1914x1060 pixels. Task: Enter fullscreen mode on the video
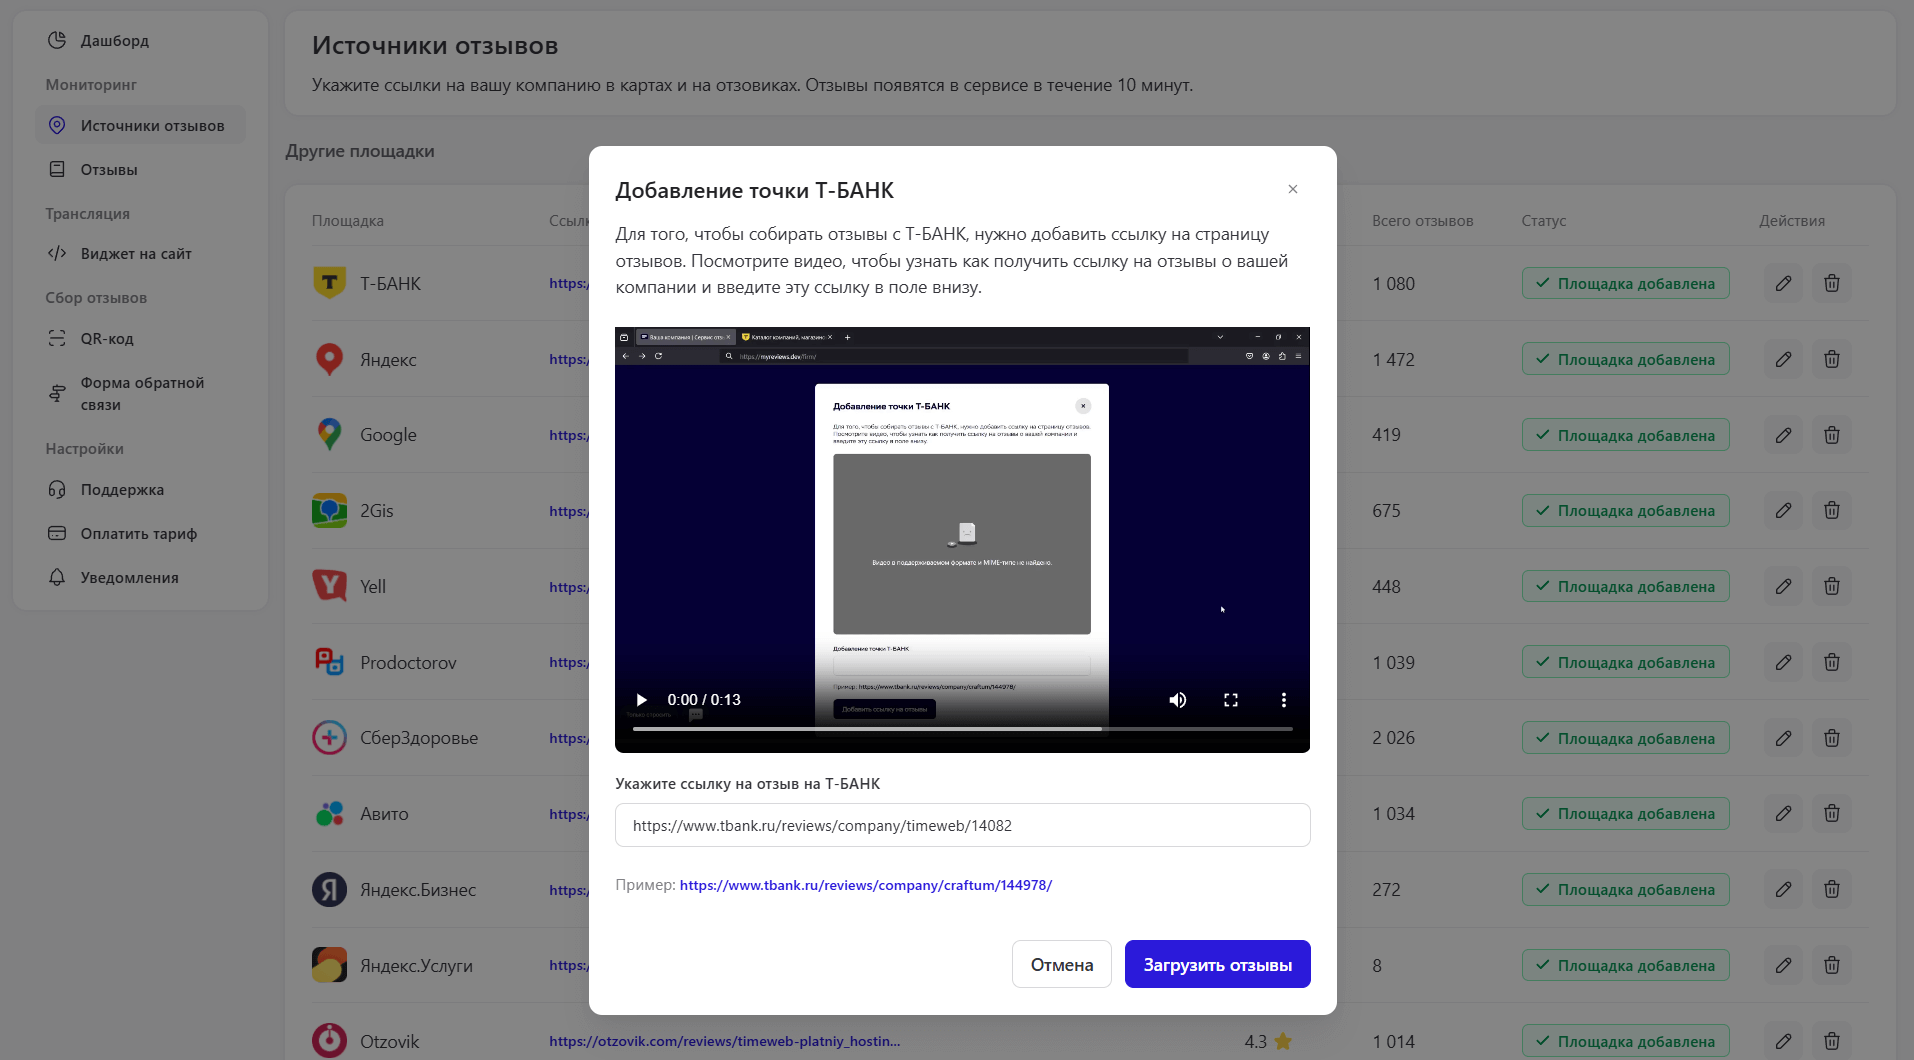click(x=1231, y=700)
